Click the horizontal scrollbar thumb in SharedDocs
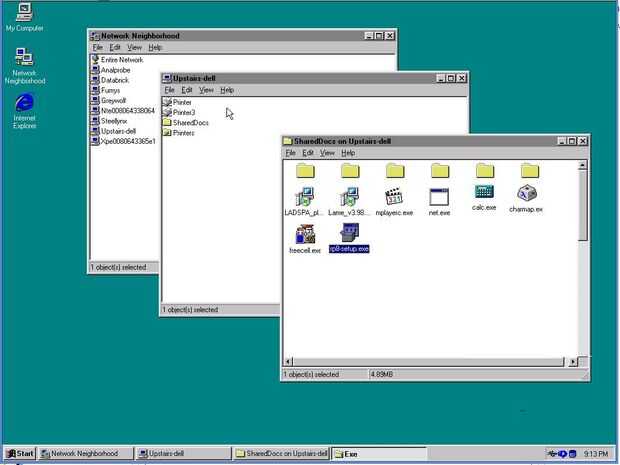The width and height of the screenshot is (620, 465). tap(428, 361)
